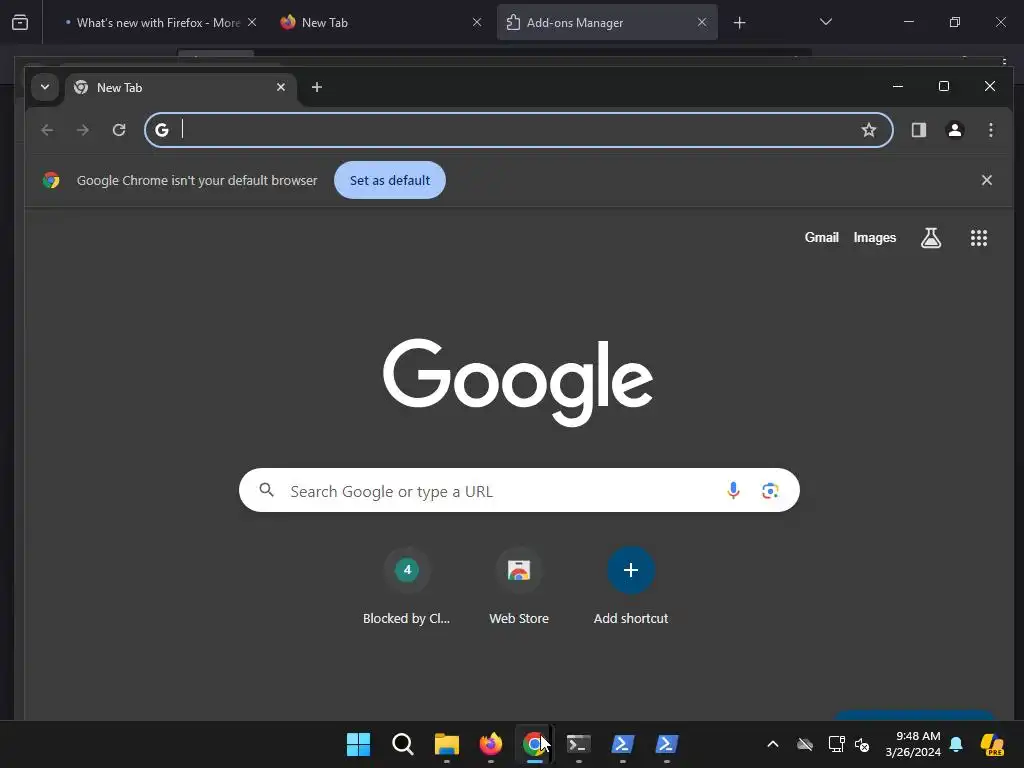Open the Google apps grid

pyautogui.click(x=978, y=238)
